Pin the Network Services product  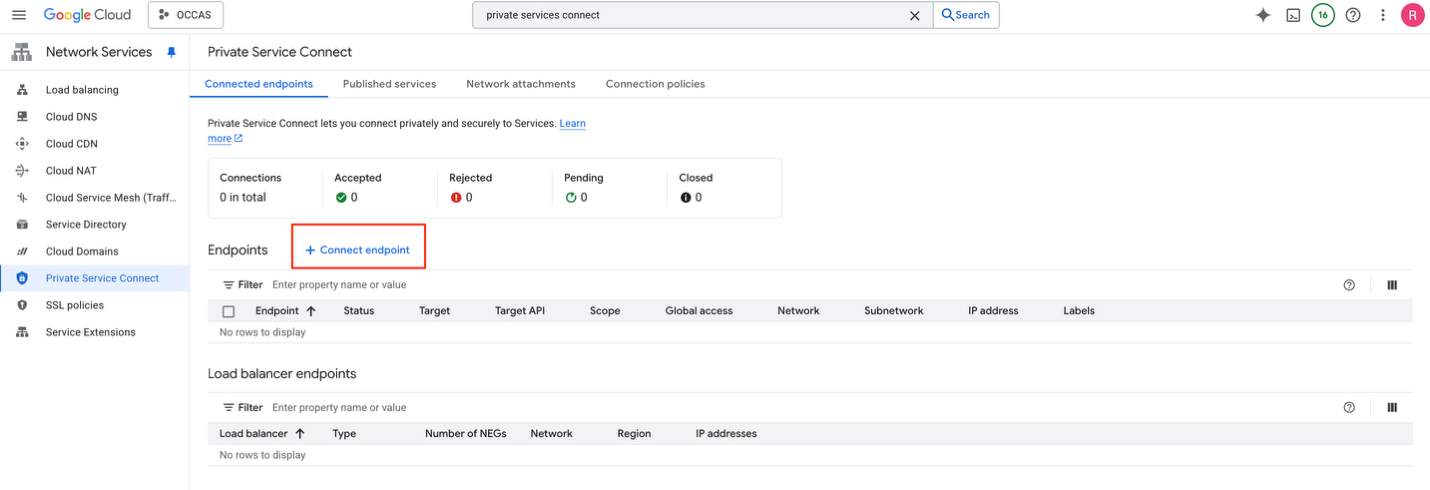click(171, 52)
